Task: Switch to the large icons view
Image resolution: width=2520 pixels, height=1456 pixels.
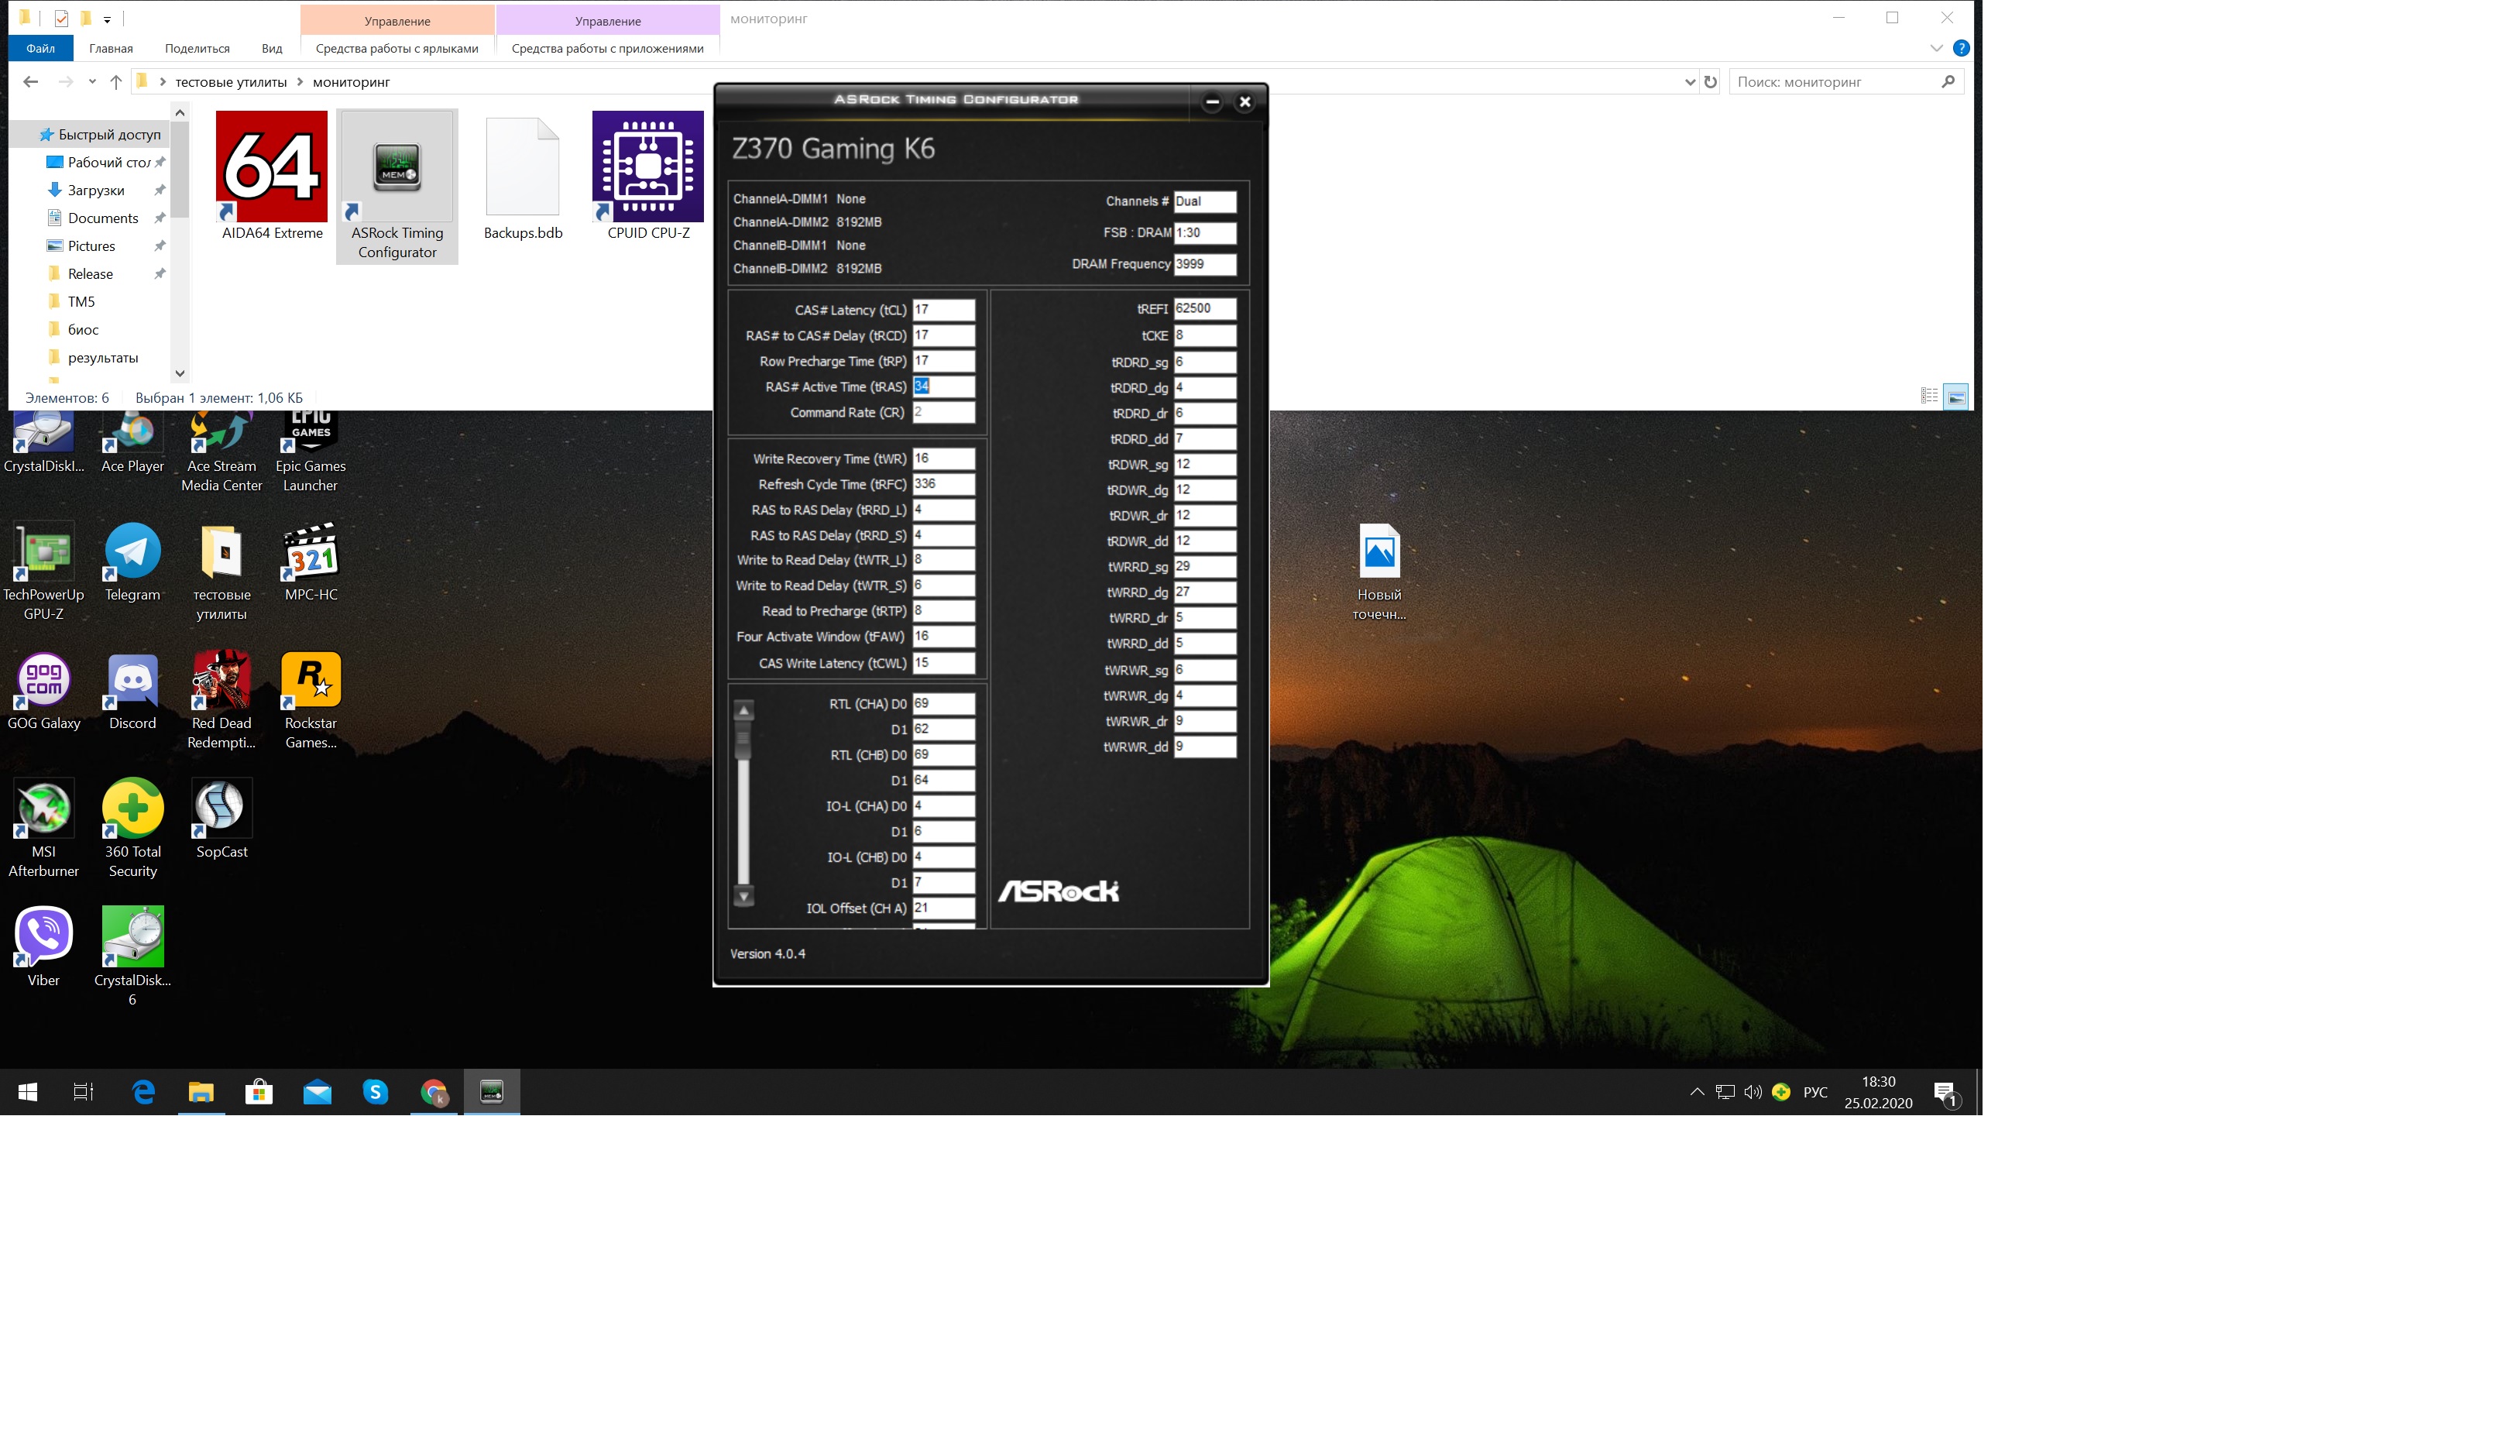Action: [x=1956, y=397]
